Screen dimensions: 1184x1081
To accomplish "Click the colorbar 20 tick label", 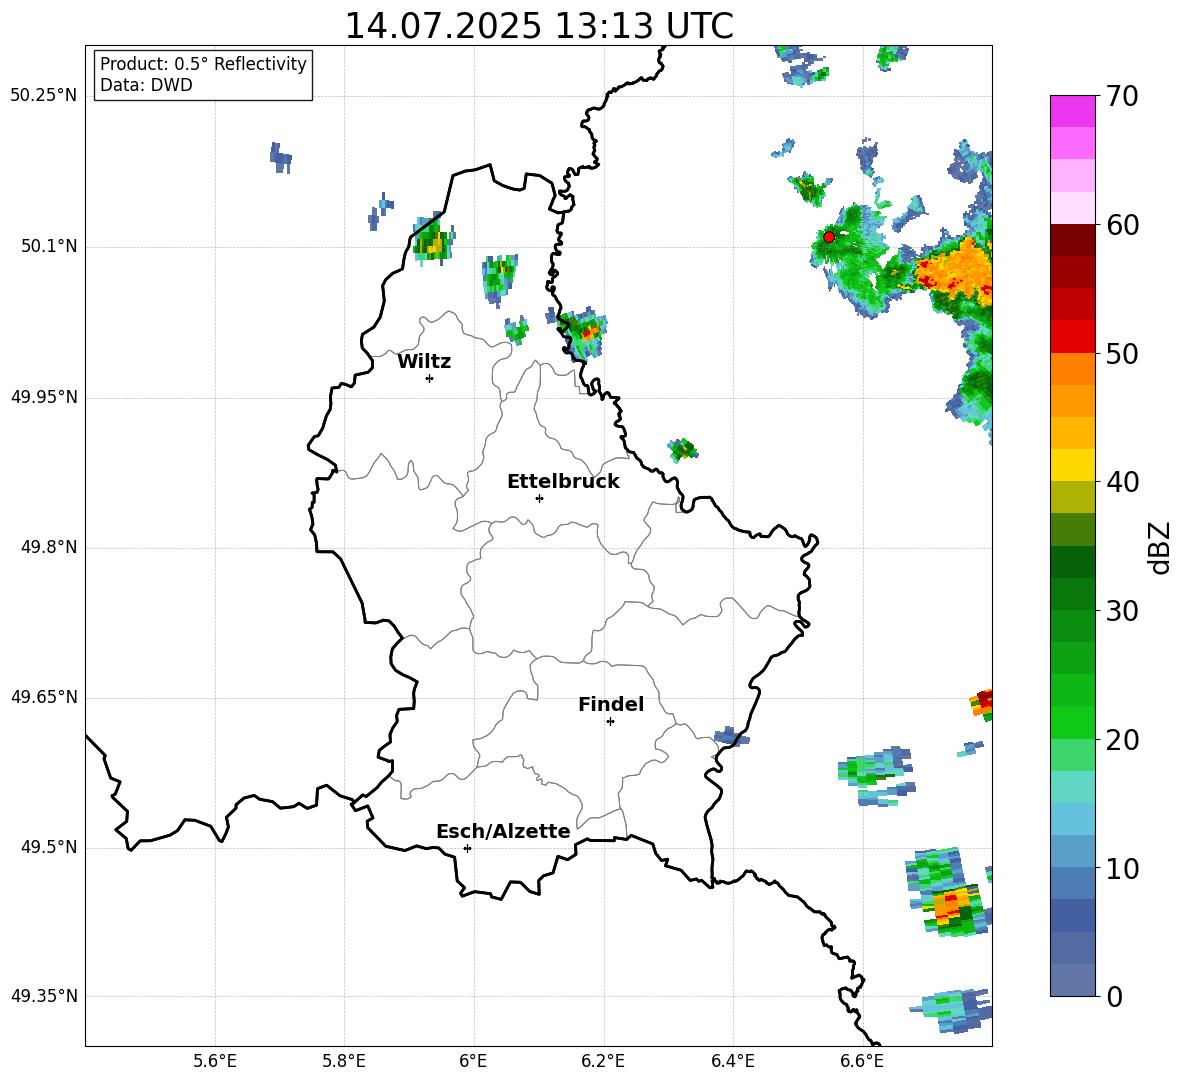I will pyautogui.click(x=1123, y=739).
